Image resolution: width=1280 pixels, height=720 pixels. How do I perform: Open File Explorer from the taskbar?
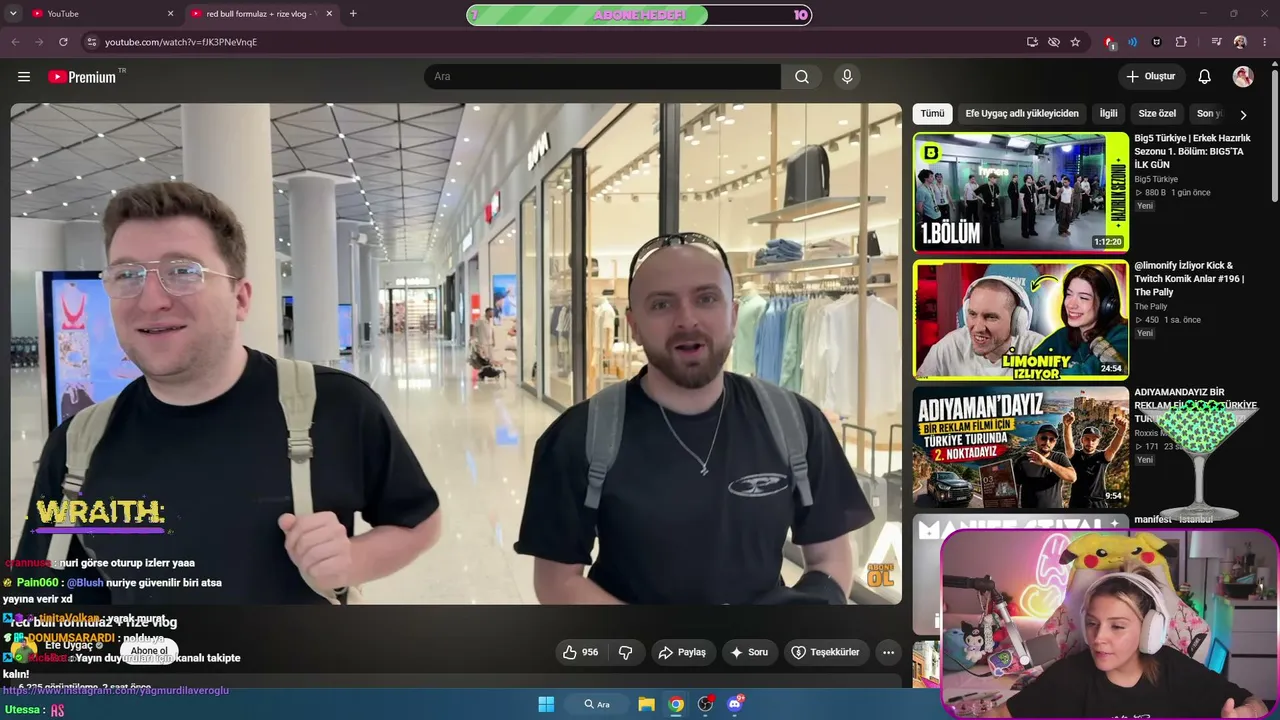click(646, 704)
